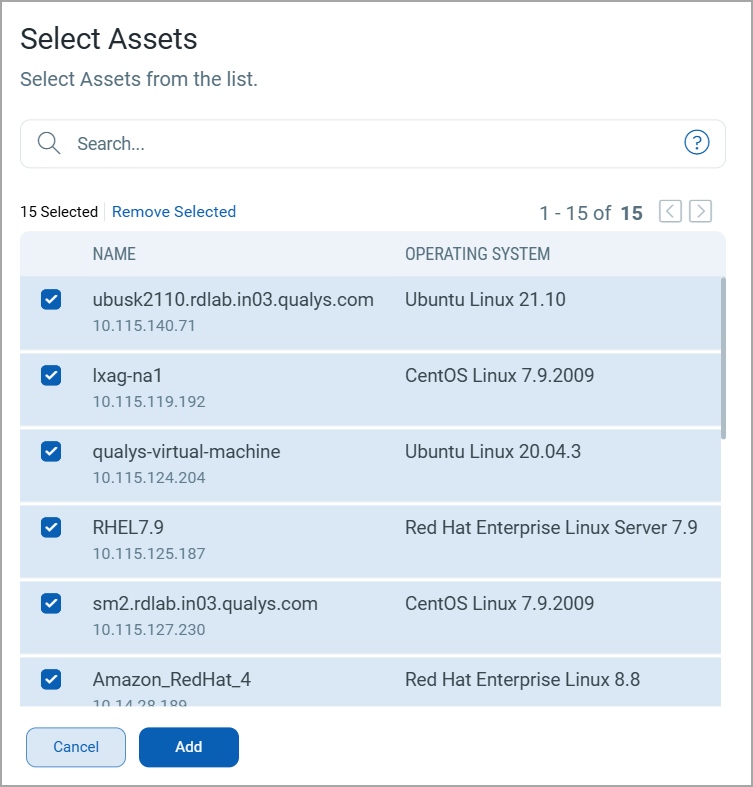Click the Cancel button
The image size is (753, 787).
point(76,747)
